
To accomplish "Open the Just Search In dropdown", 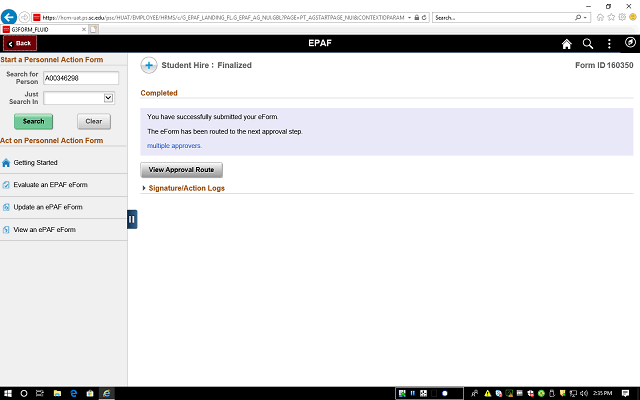I will [79, 98].
